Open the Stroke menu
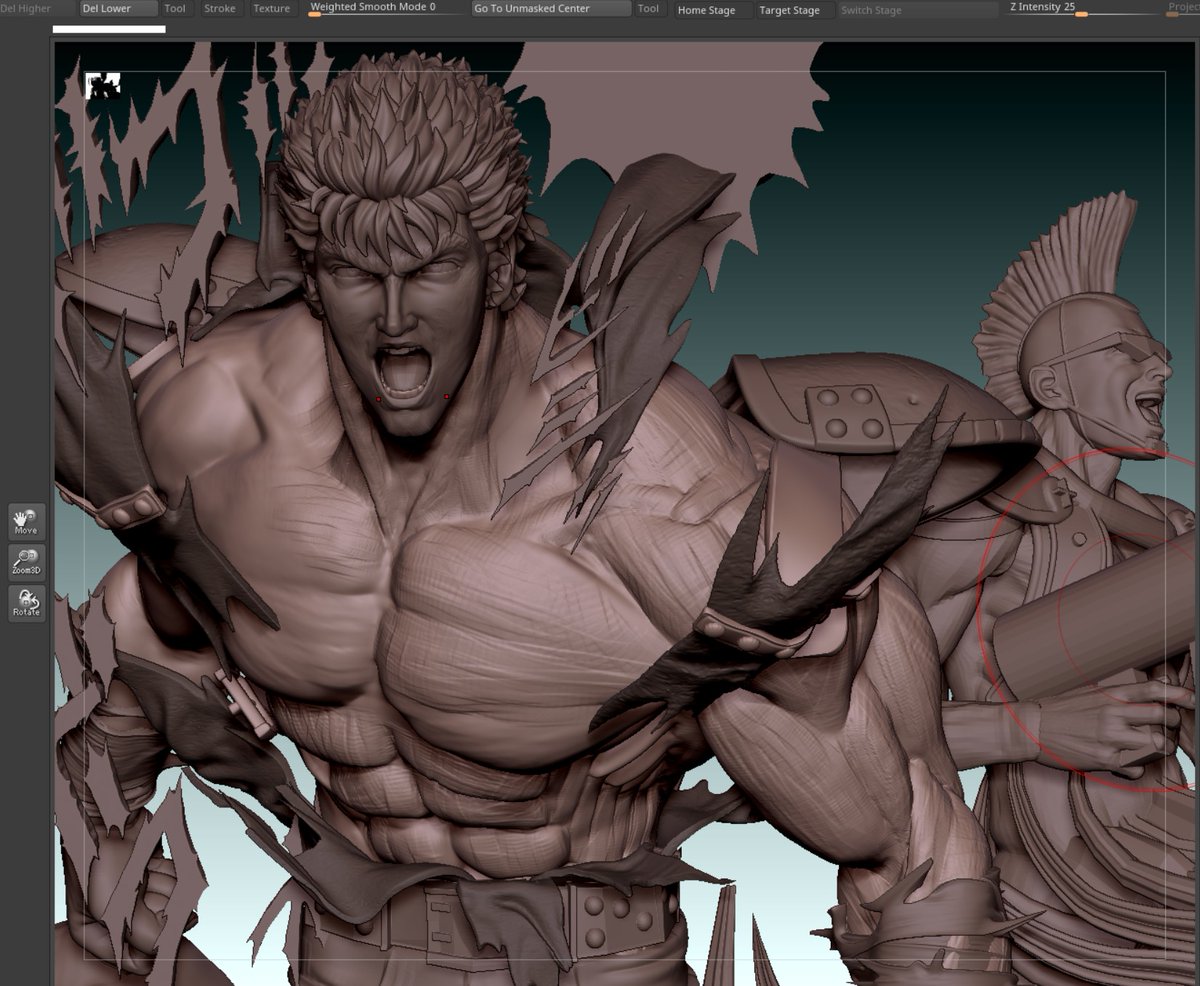 (220, 8)
